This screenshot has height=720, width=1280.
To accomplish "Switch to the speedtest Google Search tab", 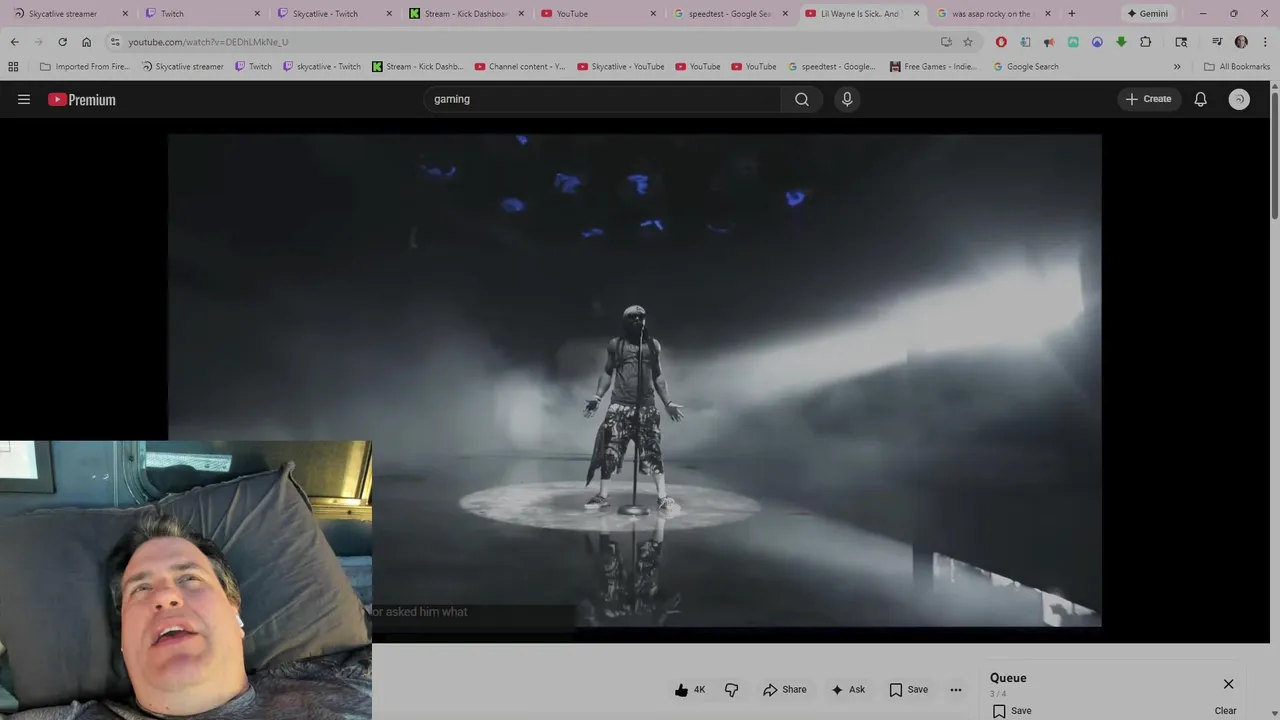I will [x=730, y=14].
